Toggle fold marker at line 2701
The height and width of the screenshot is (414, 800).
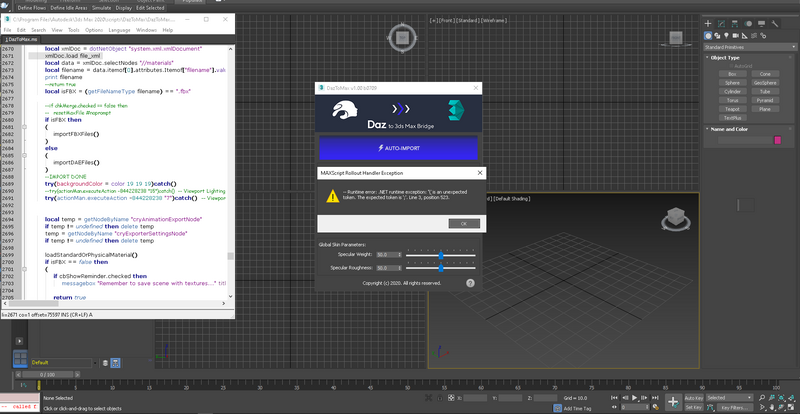(x=24, y=269)
